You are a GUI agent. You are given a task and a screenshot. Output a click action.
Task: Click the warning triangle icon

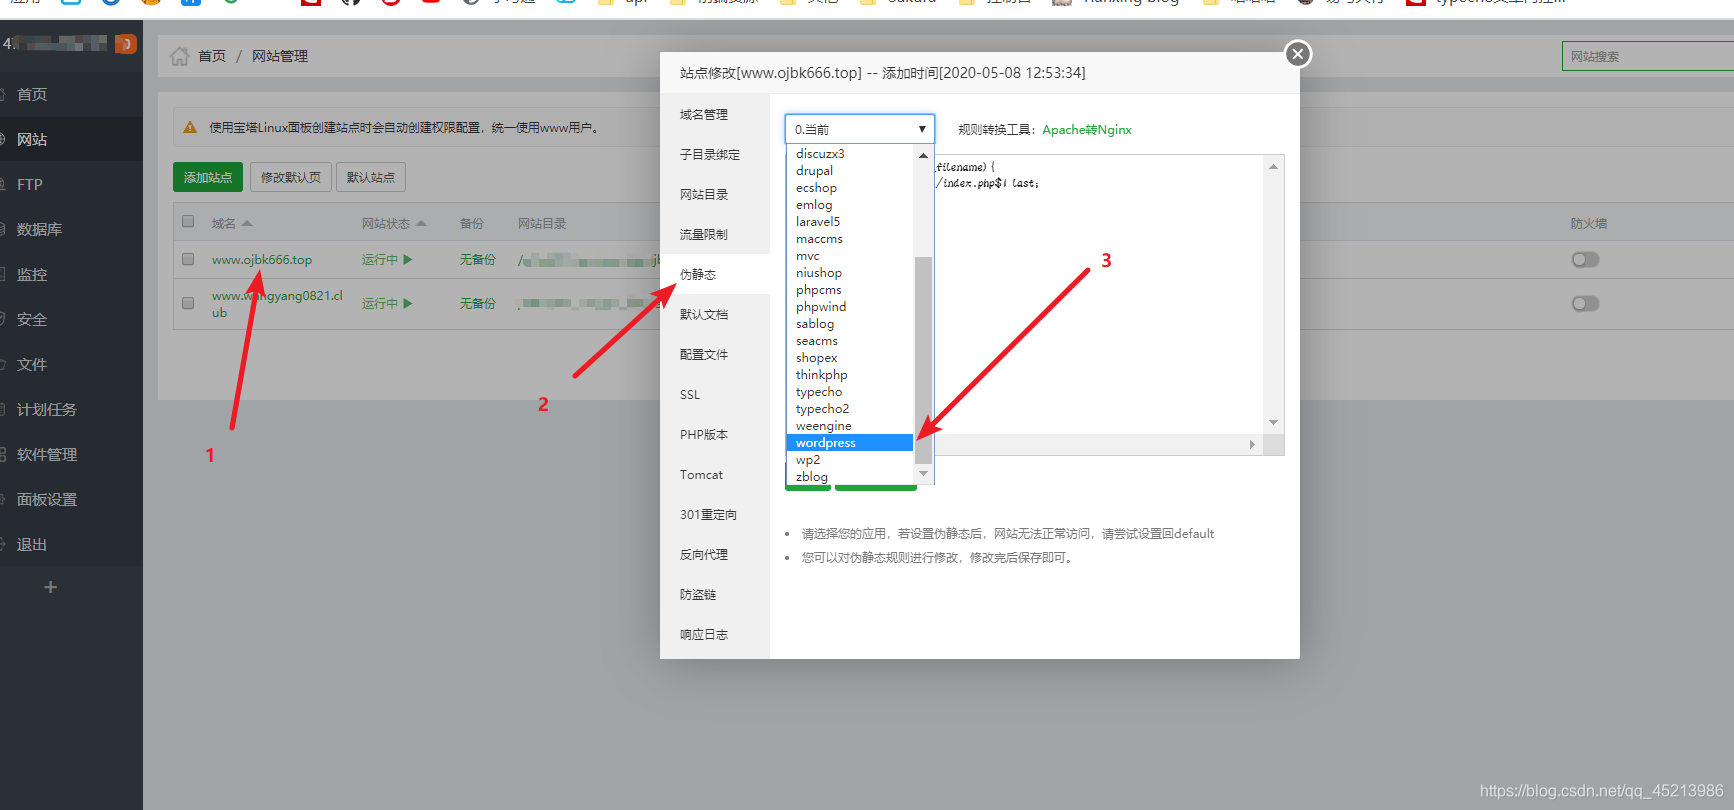[190, 127]
